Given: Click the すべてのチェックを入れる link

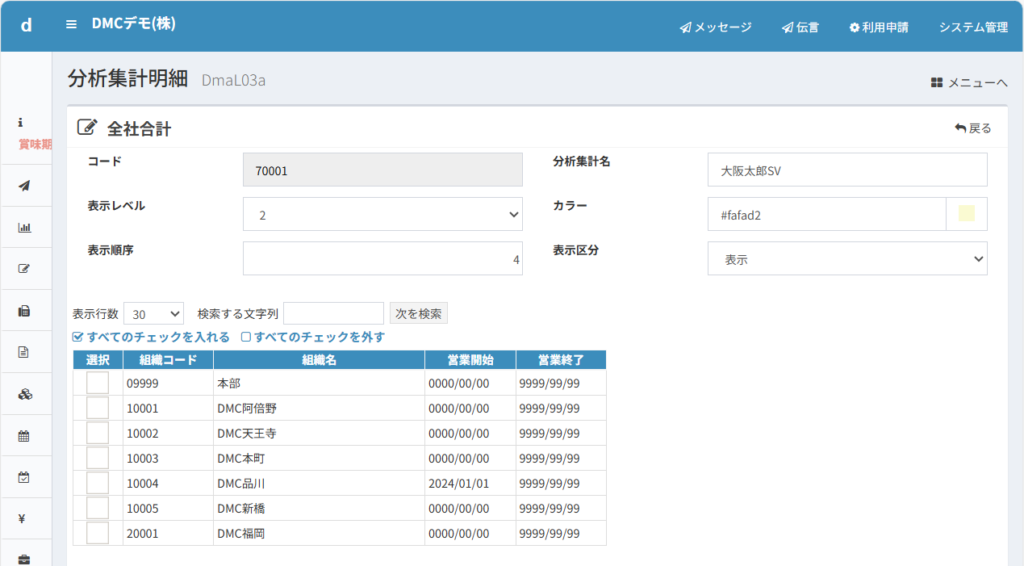Looking at the screenshot, I should pos(151,337).
